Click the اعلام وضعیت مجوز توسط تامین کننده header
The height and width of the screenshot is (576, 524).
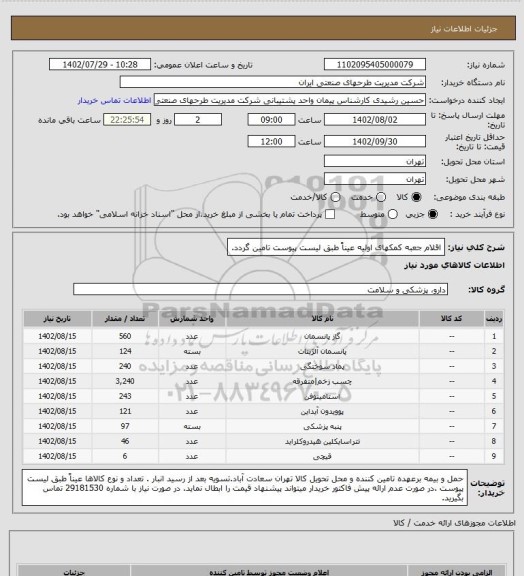click(x=269, y=572)
